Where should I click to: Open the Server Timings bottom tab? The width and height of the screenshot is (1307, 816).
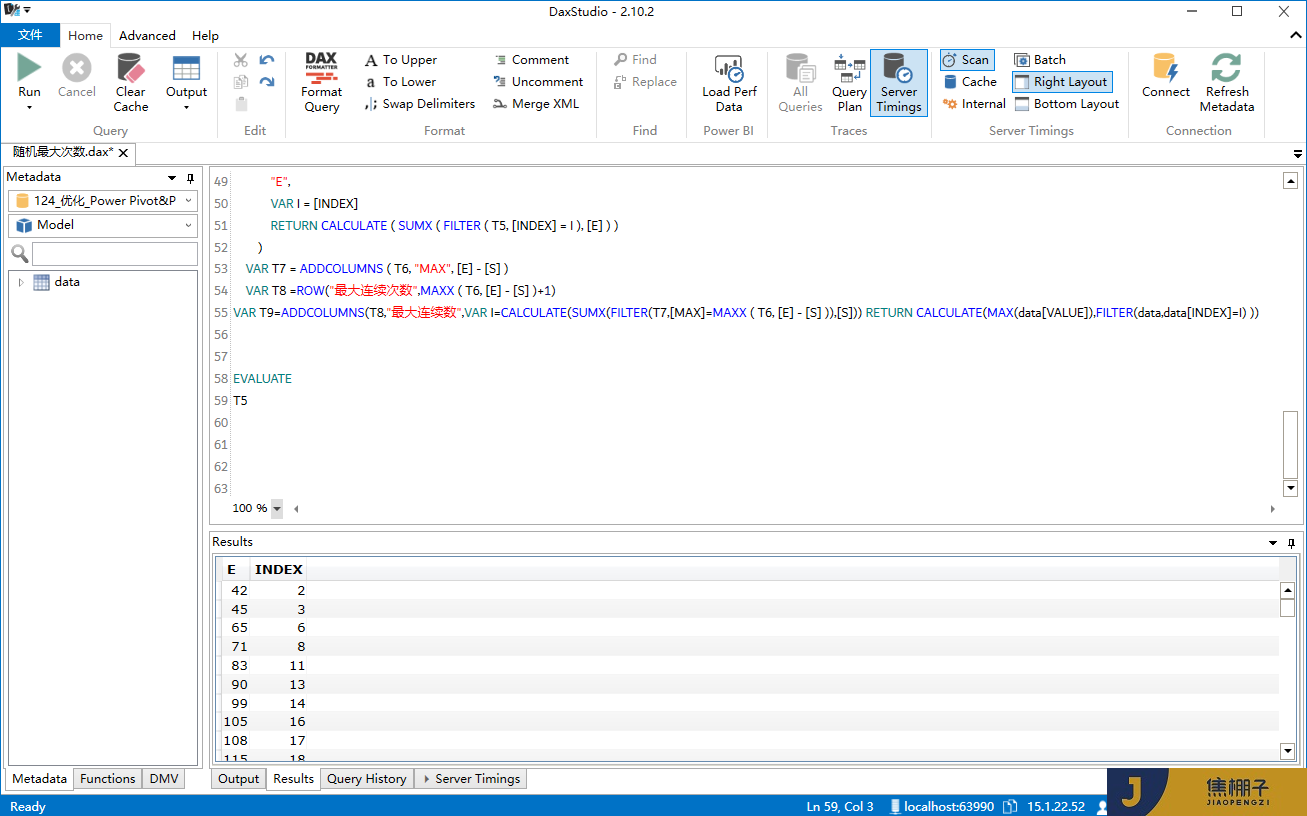[470, 779]
